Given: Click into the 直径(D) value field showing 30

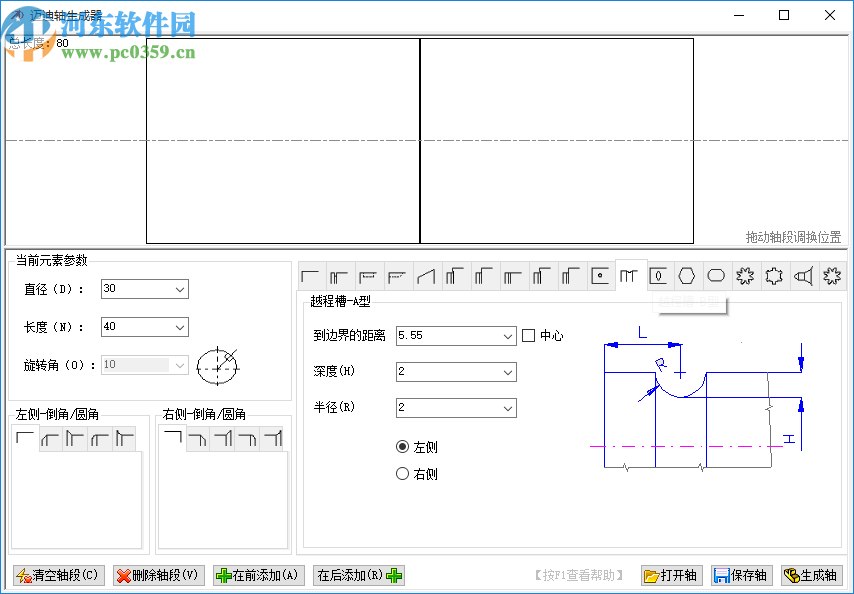Looking at the screenshot, I should click(137, 289).
